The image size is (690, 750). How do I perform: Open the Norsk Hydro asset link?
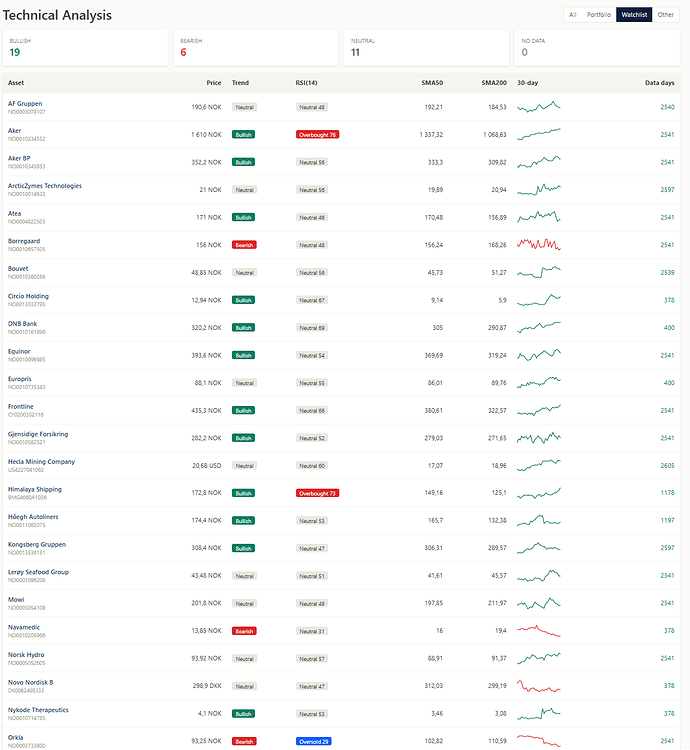[26, 655]
